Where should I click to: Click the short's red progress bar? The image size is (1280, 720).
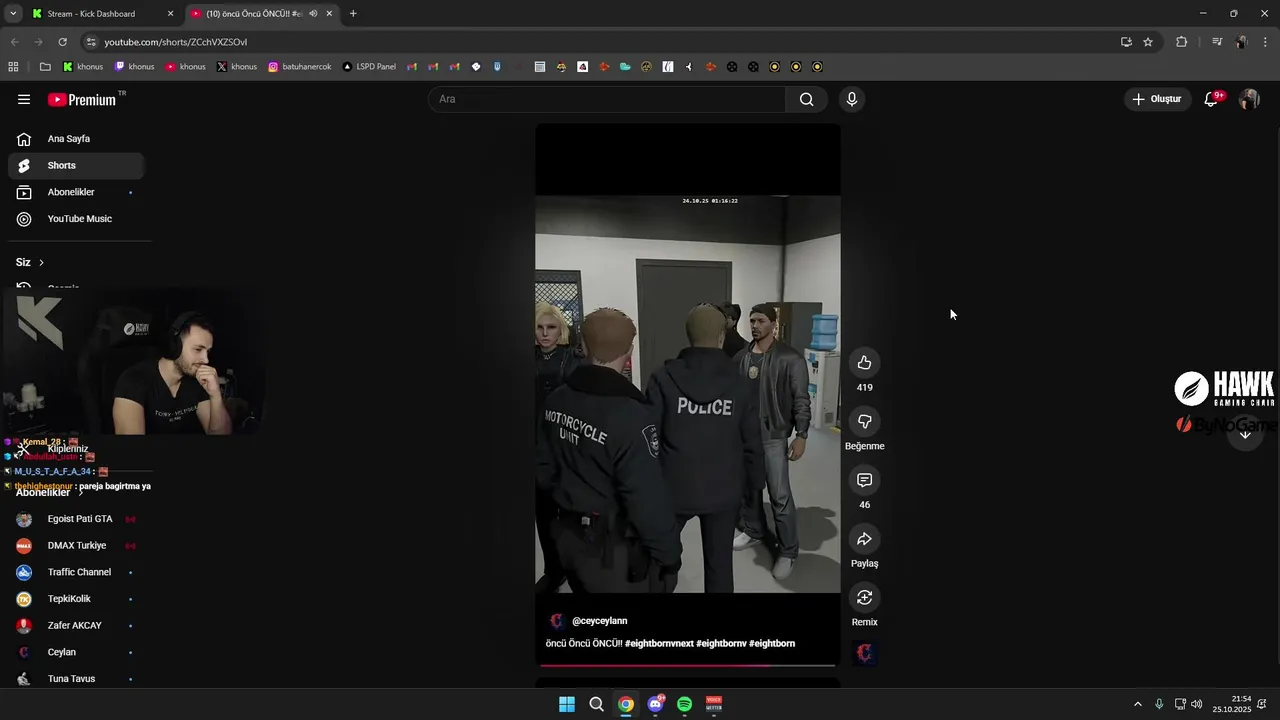click(688, 664)
